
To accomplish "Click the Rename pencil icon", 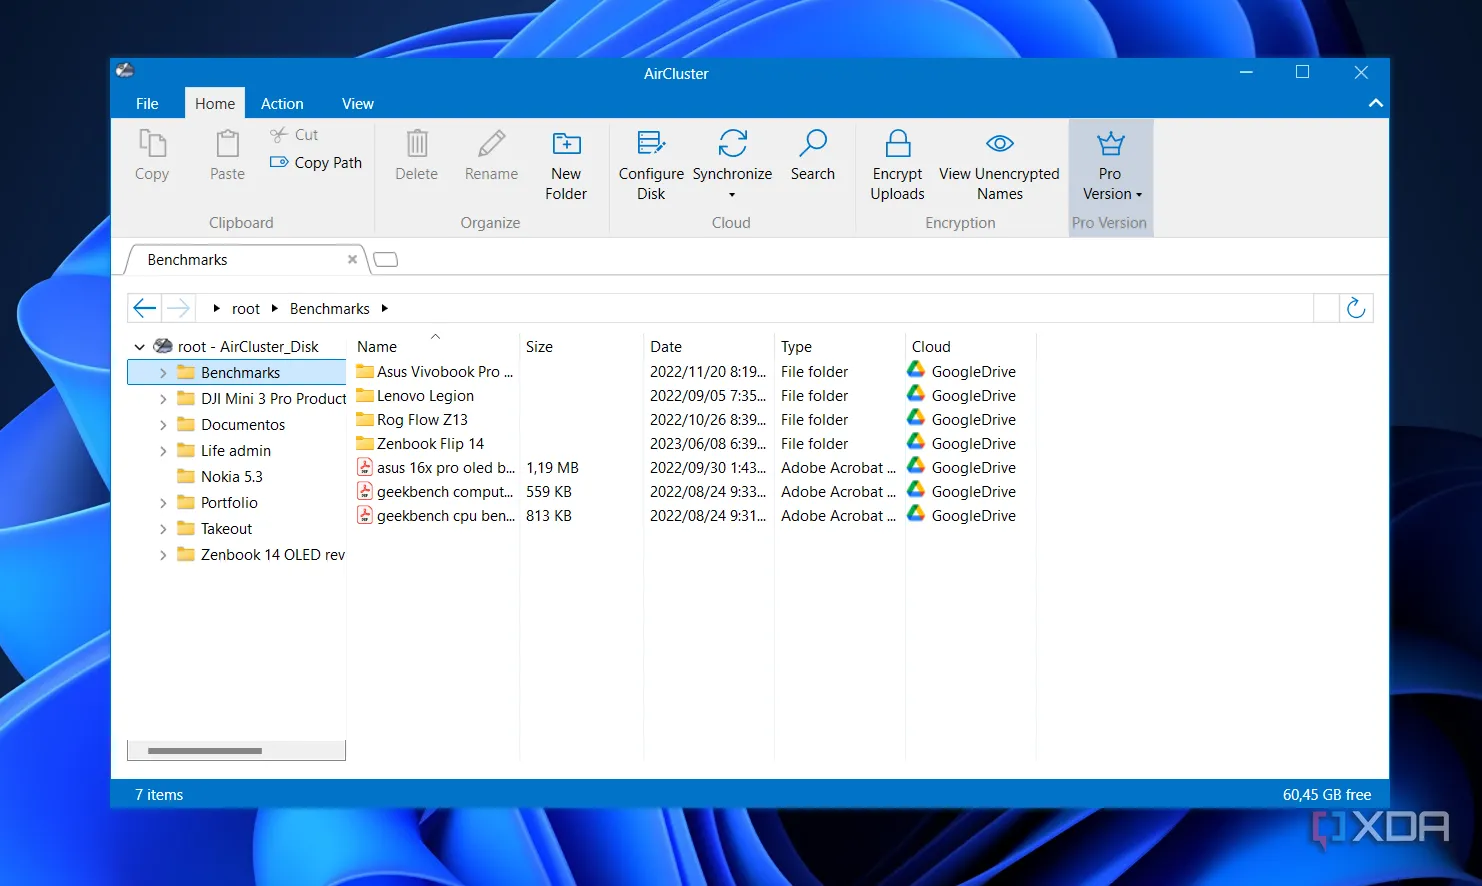I will coord(491,144).
